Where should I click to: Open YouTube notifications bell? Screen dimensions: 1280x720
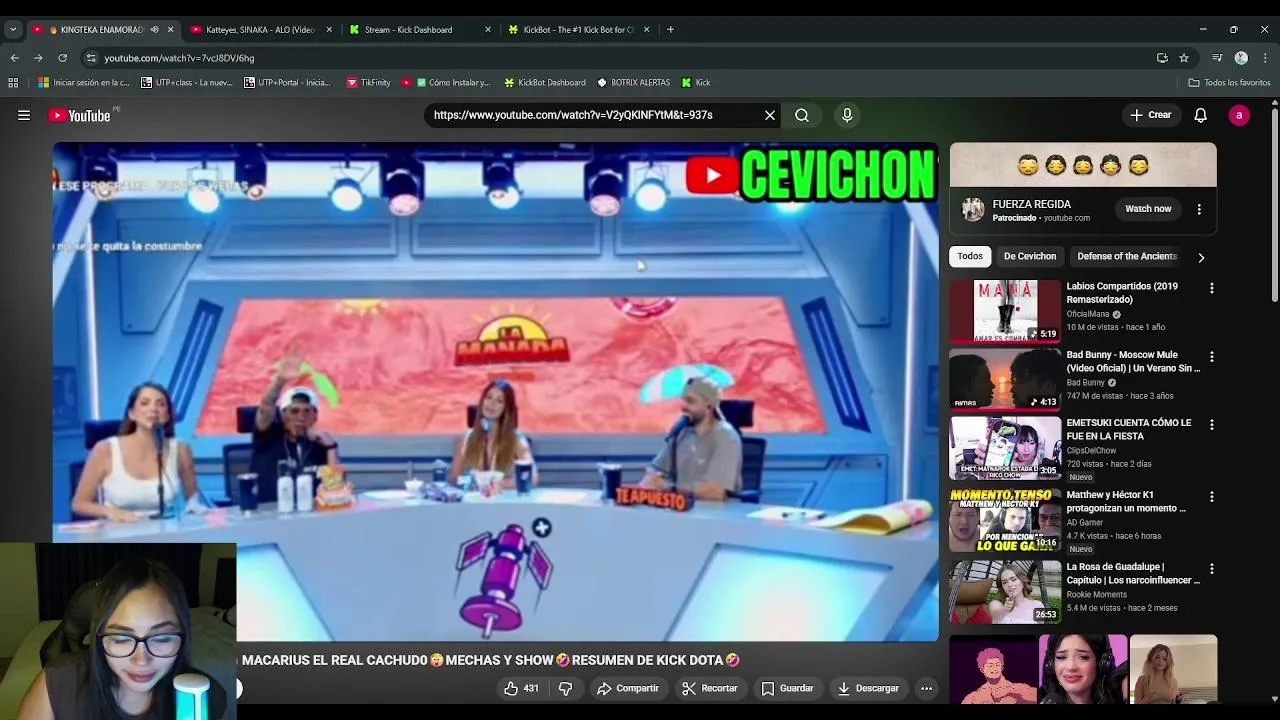1200,116
